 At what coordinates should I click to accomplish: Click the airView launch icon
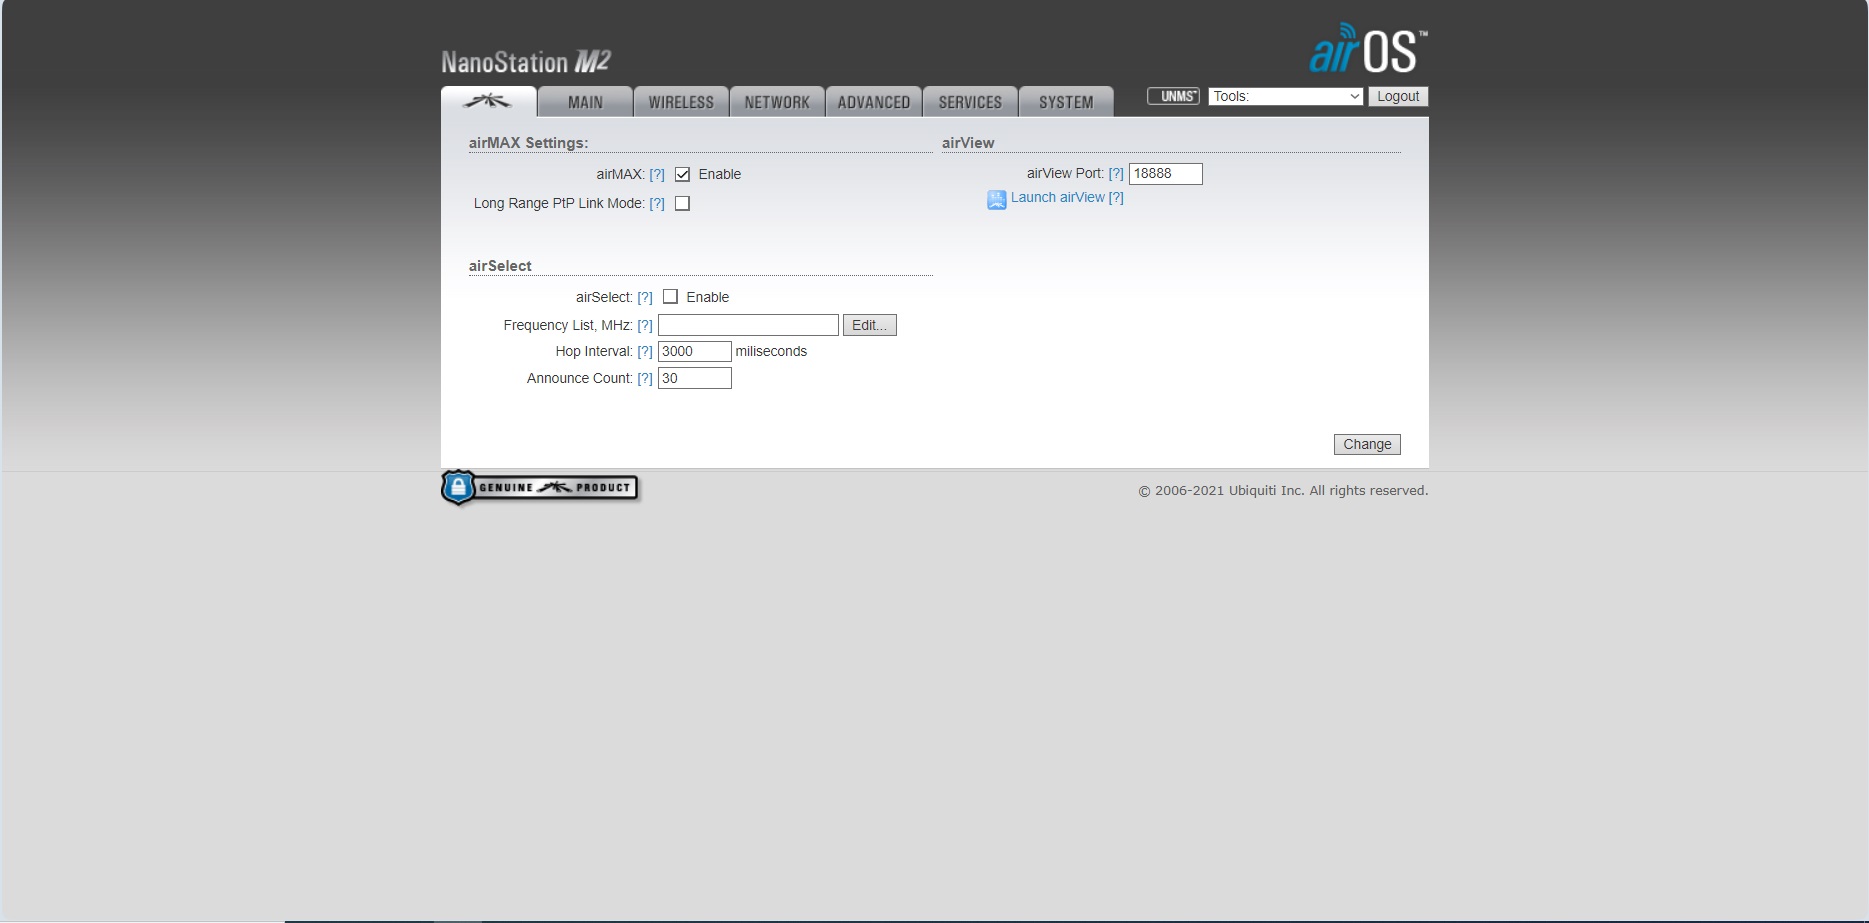[997, 199]
